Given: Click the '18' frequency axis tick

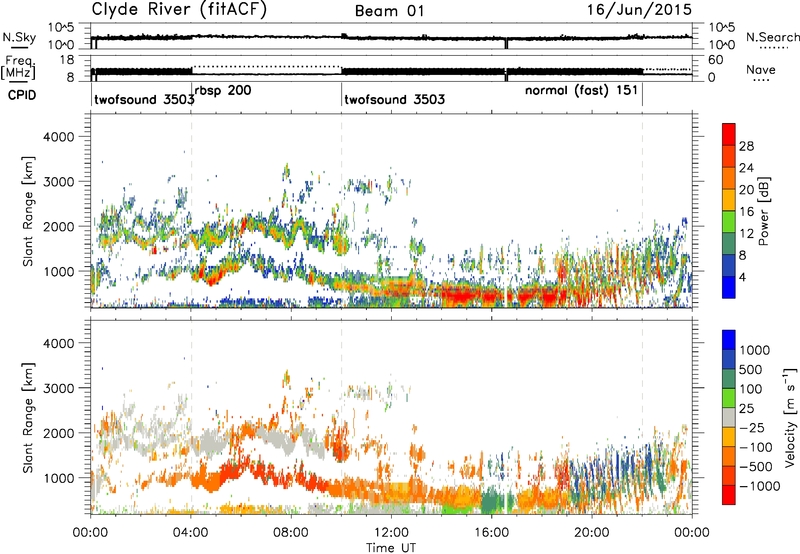Looking at the screenshot, I should click(x=66, y=60).
